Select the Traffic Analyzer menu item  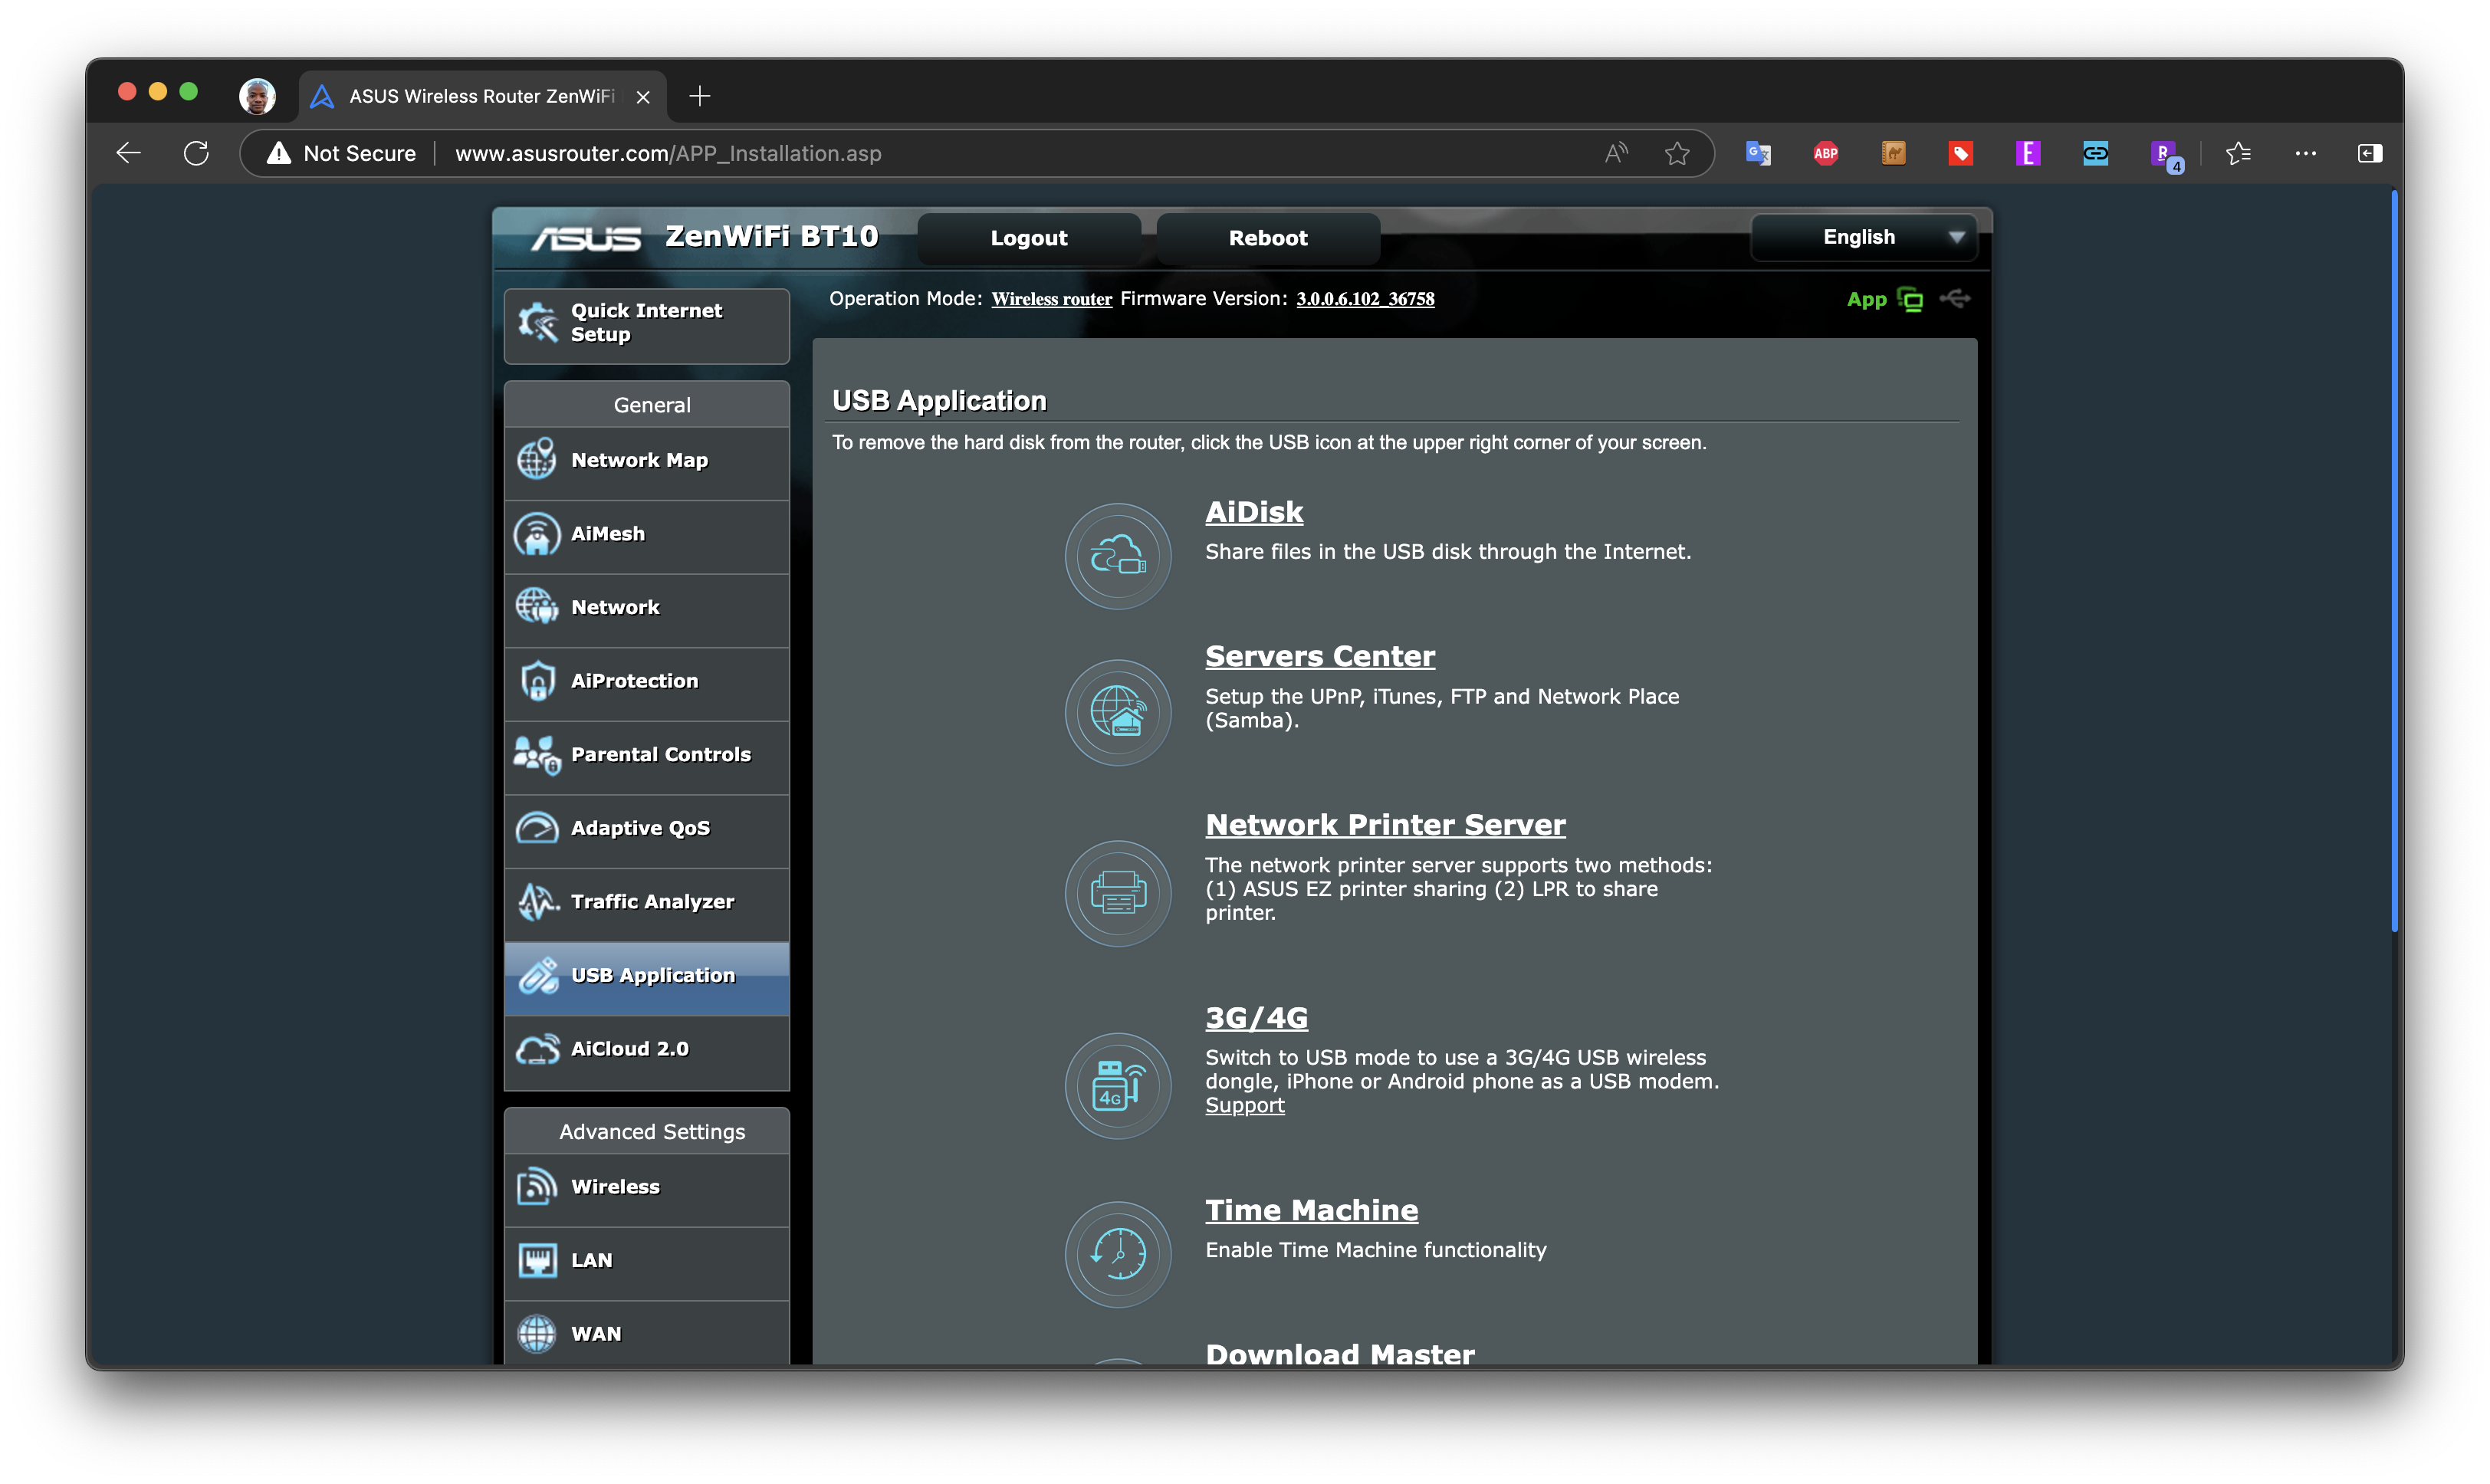pyautogui.click(x=652, y=901)
